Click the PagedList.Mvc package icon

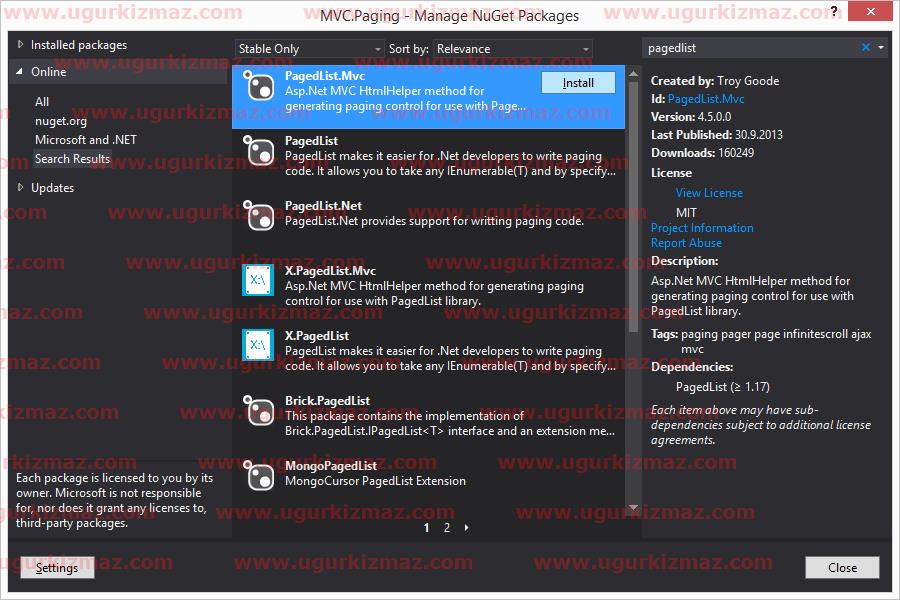point(258,87)
